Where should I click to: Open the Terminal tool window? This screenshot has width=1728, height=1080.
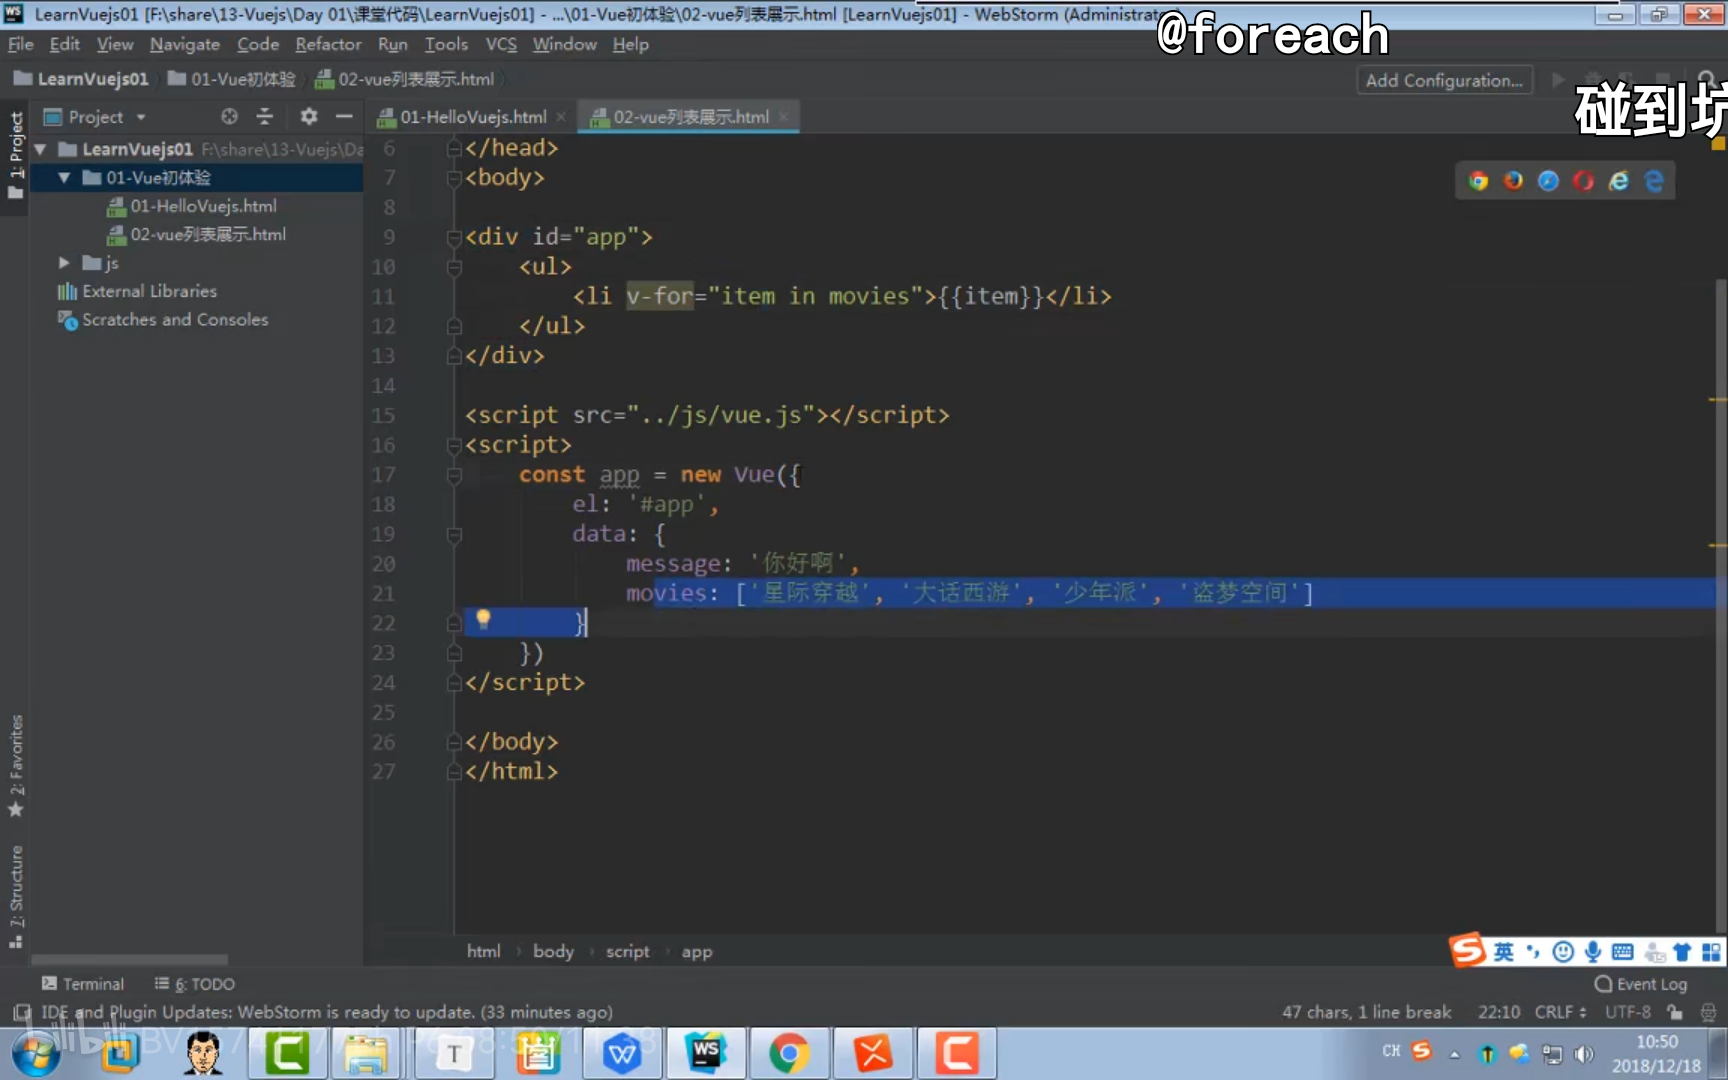point(83,984)
